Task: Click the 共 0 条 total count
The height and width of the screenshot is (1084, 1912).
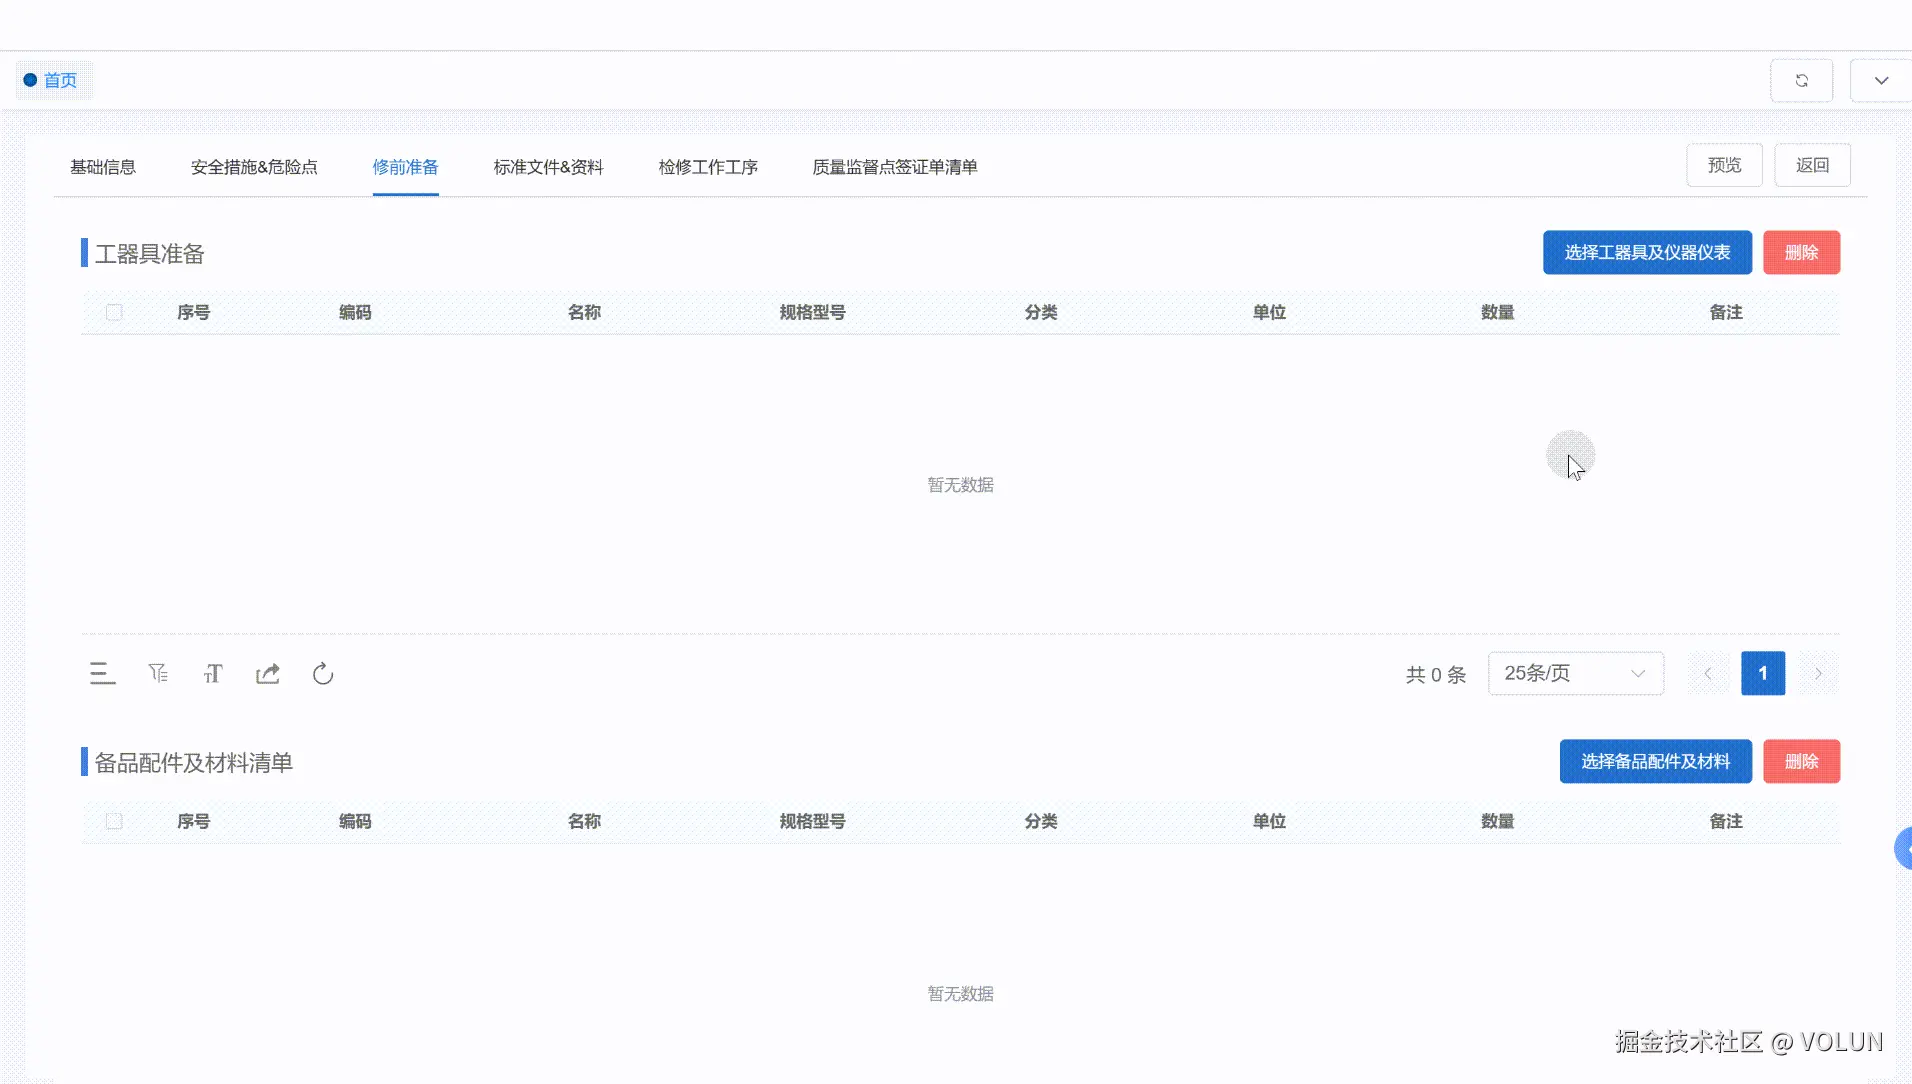Action: click(1435, 675)
